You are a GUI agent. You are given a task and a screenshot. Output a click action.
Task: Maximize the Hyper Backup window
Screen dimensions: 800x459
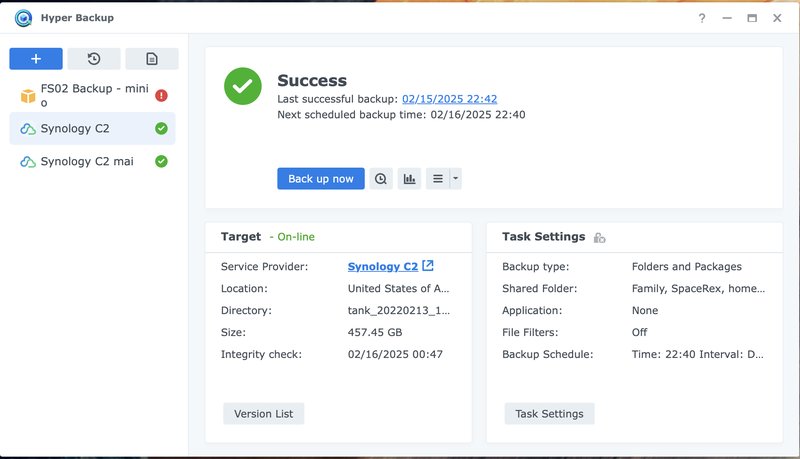(752, 18)
